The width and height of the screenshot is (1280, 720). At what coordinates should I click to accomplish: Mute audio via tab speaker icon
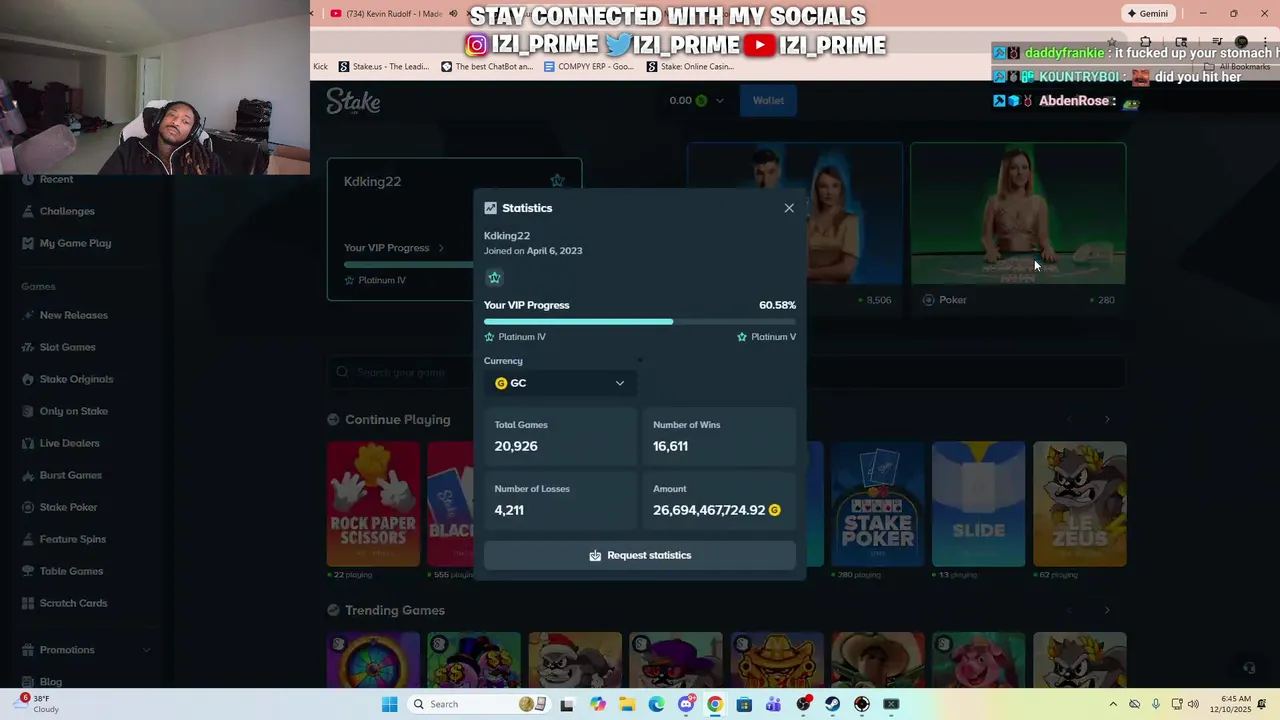pos(453,14)
